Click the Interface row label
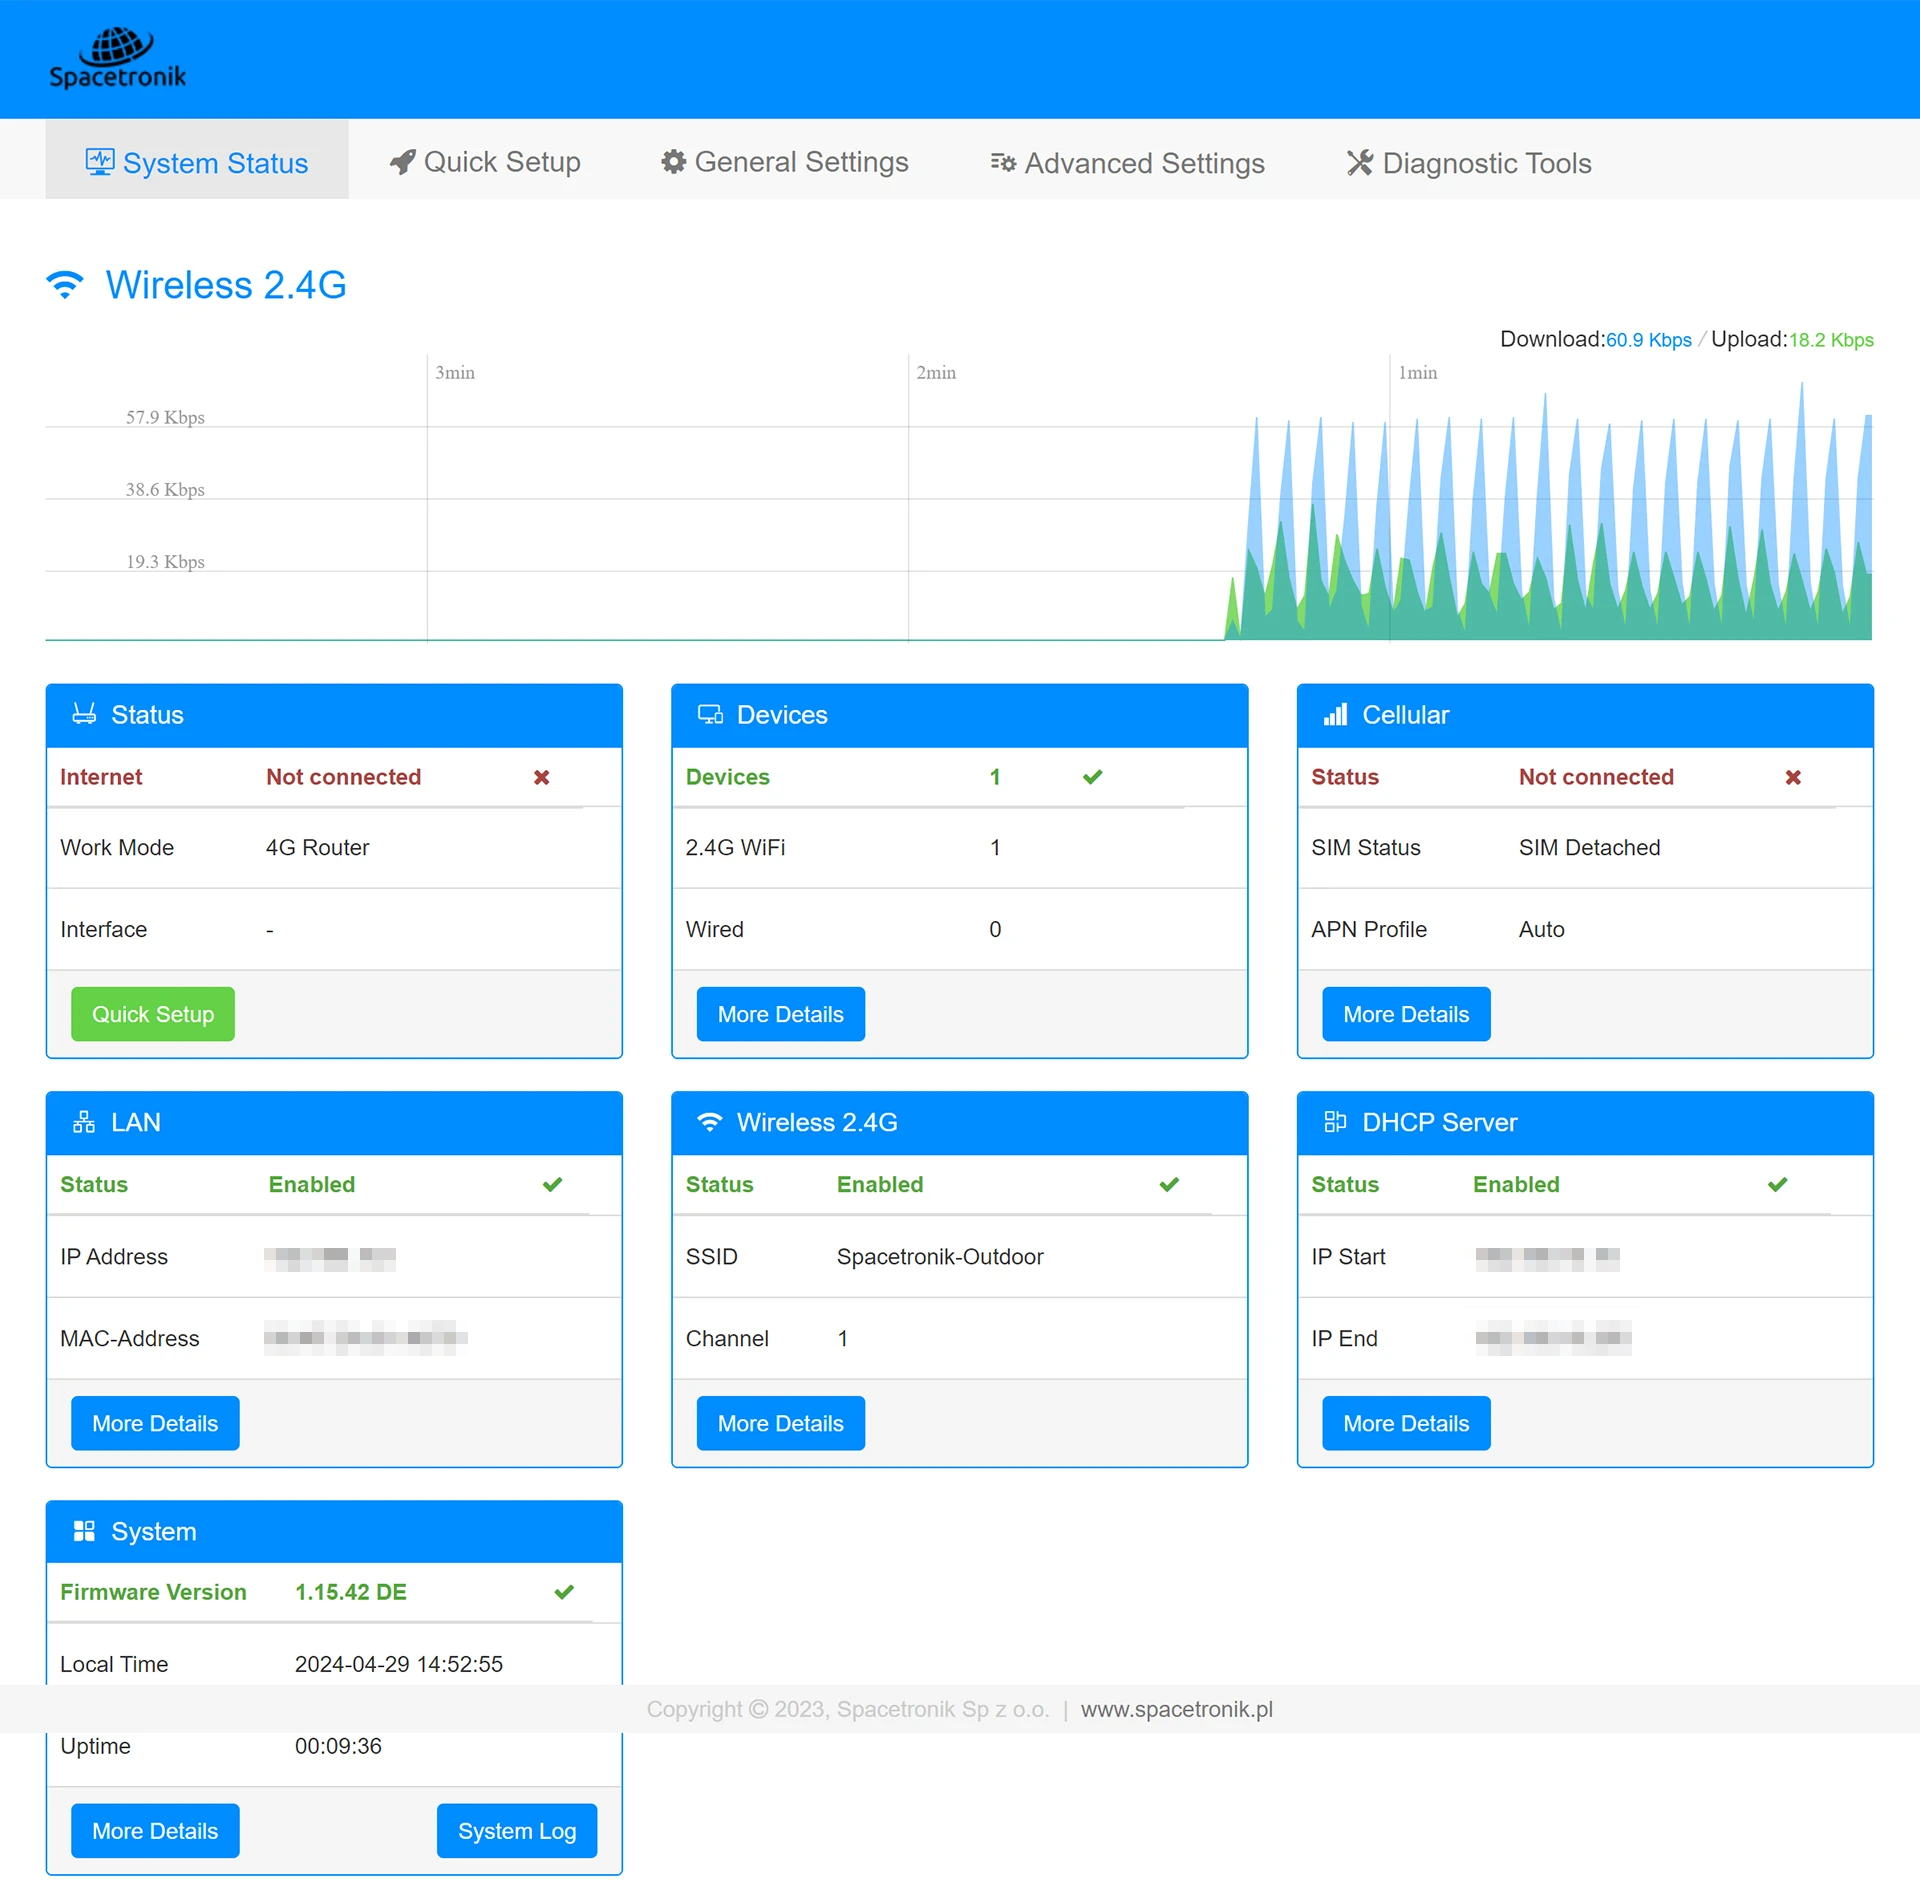 (103, 929)
